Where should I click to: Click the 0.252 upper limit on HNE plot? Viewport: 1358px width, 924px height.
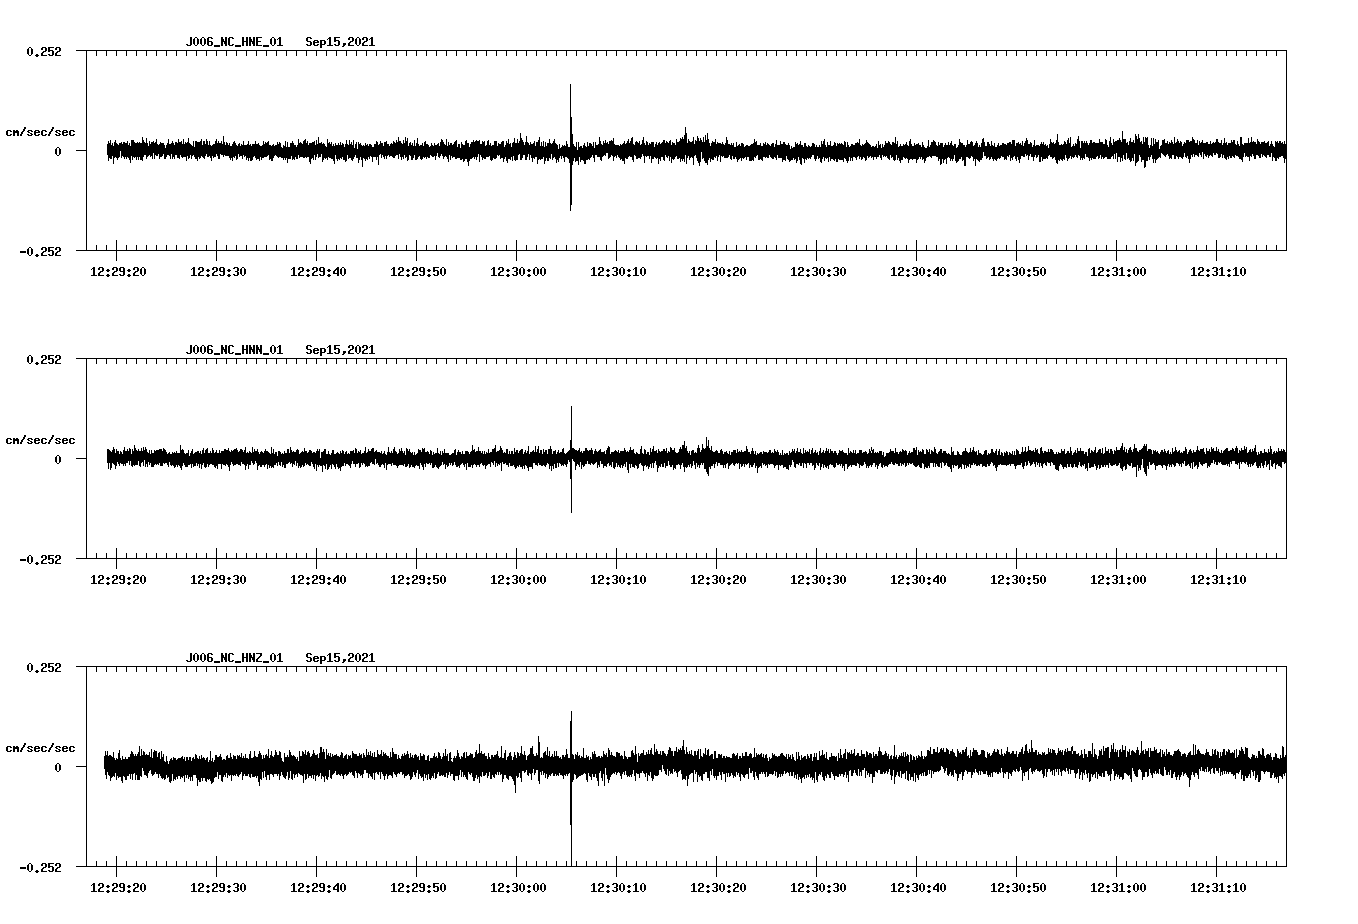click(44, 51)
